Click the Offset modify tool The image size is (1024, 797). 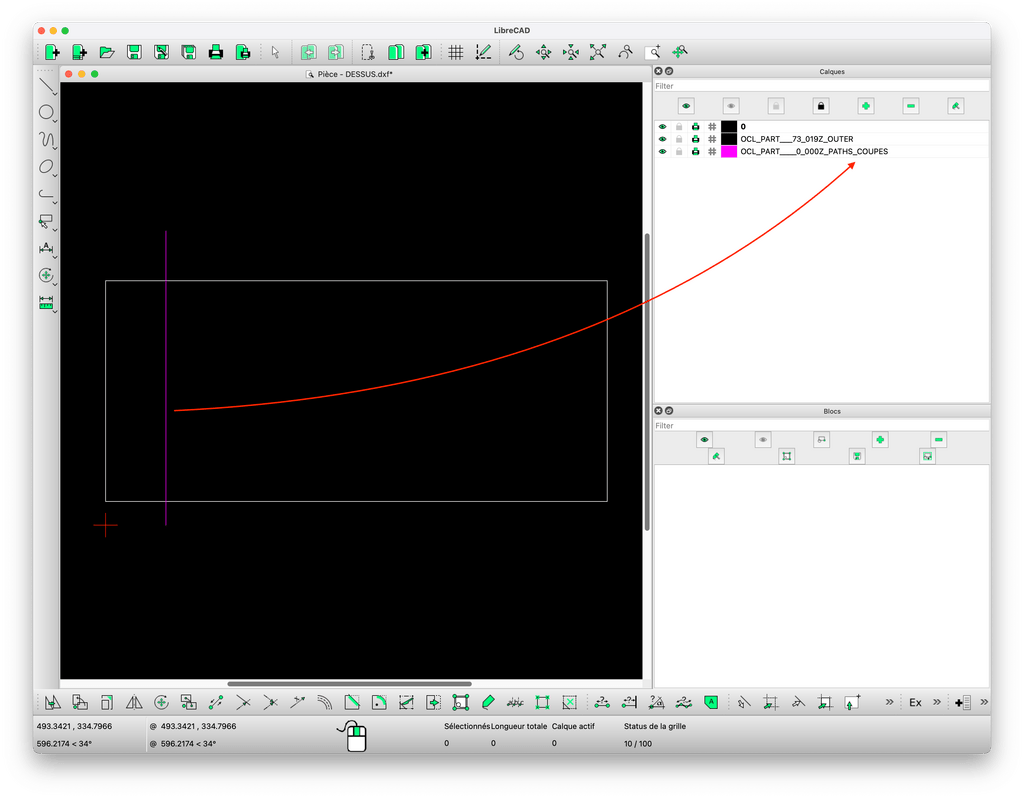[325, 703]
